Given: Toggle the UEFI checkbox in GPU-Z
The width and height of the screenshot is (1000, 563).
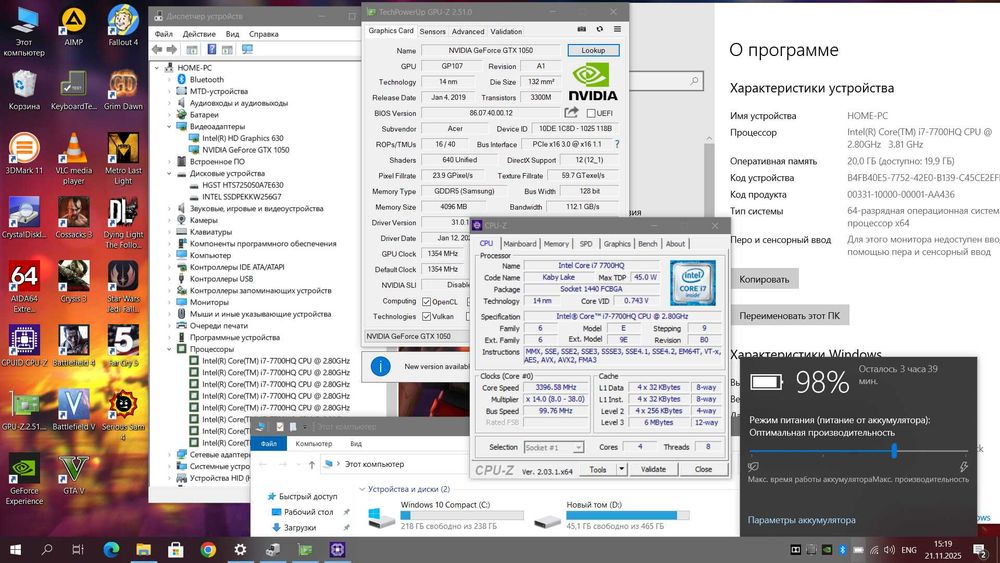Looking at the screenshot, I should click(x=591, y=113).
